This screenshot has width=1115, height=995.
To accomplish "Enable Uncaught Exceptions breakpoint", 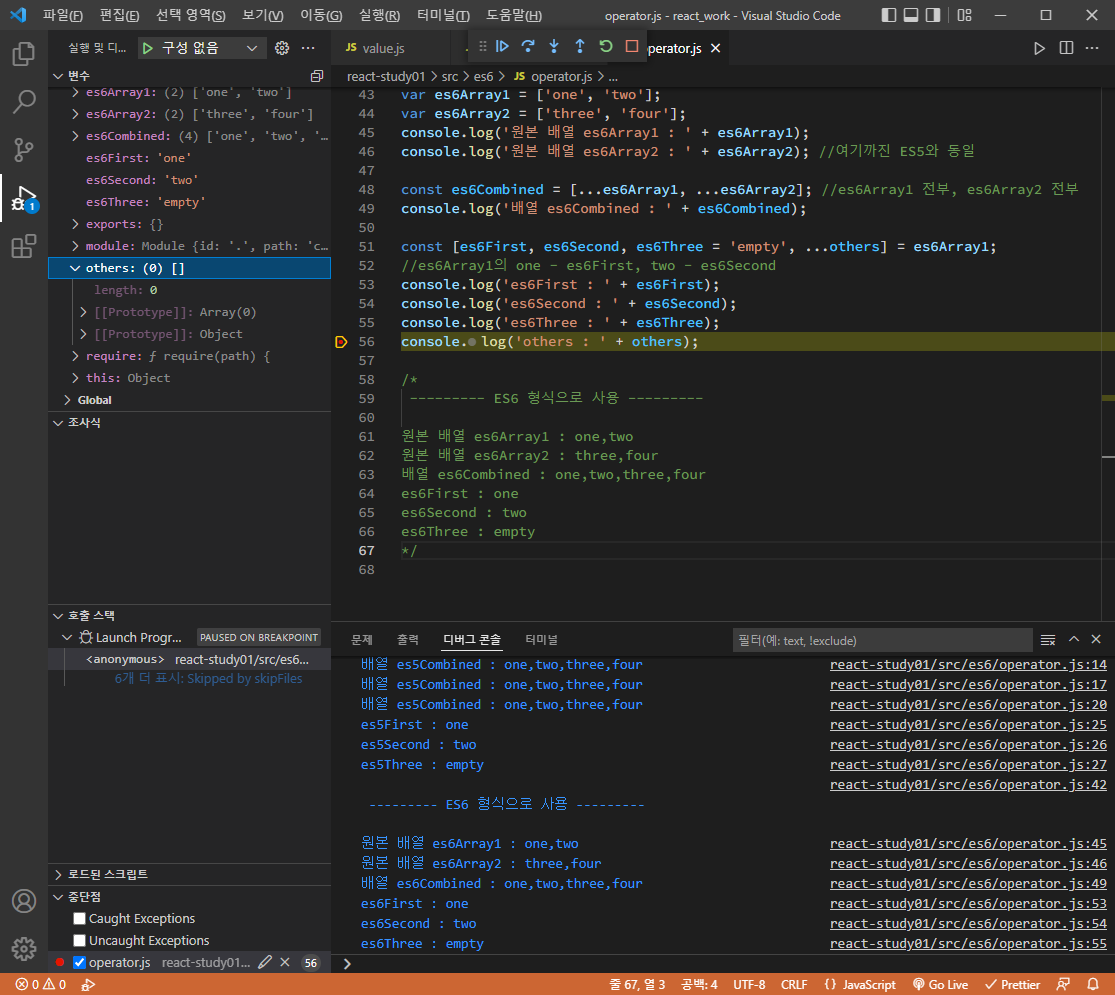I will (80, 940).
